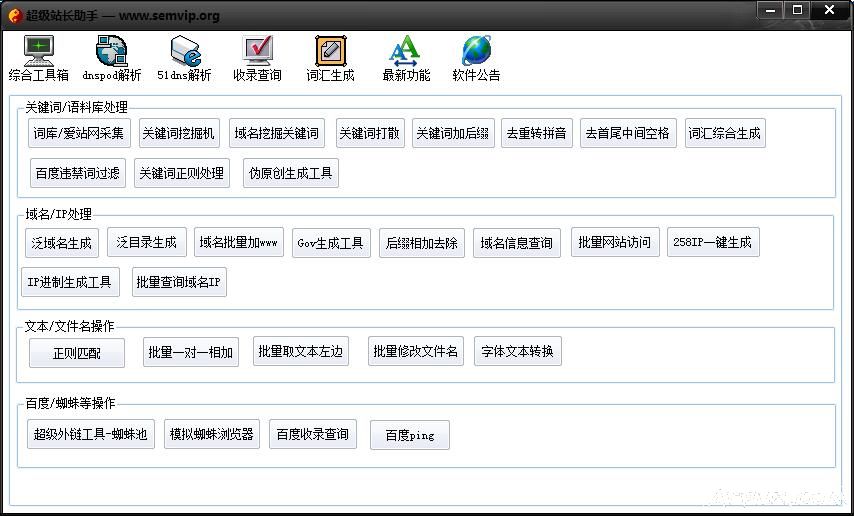Open the 51dns解析 server icon
The height and width of the screenshot is (516, 854).
point(185,51)
